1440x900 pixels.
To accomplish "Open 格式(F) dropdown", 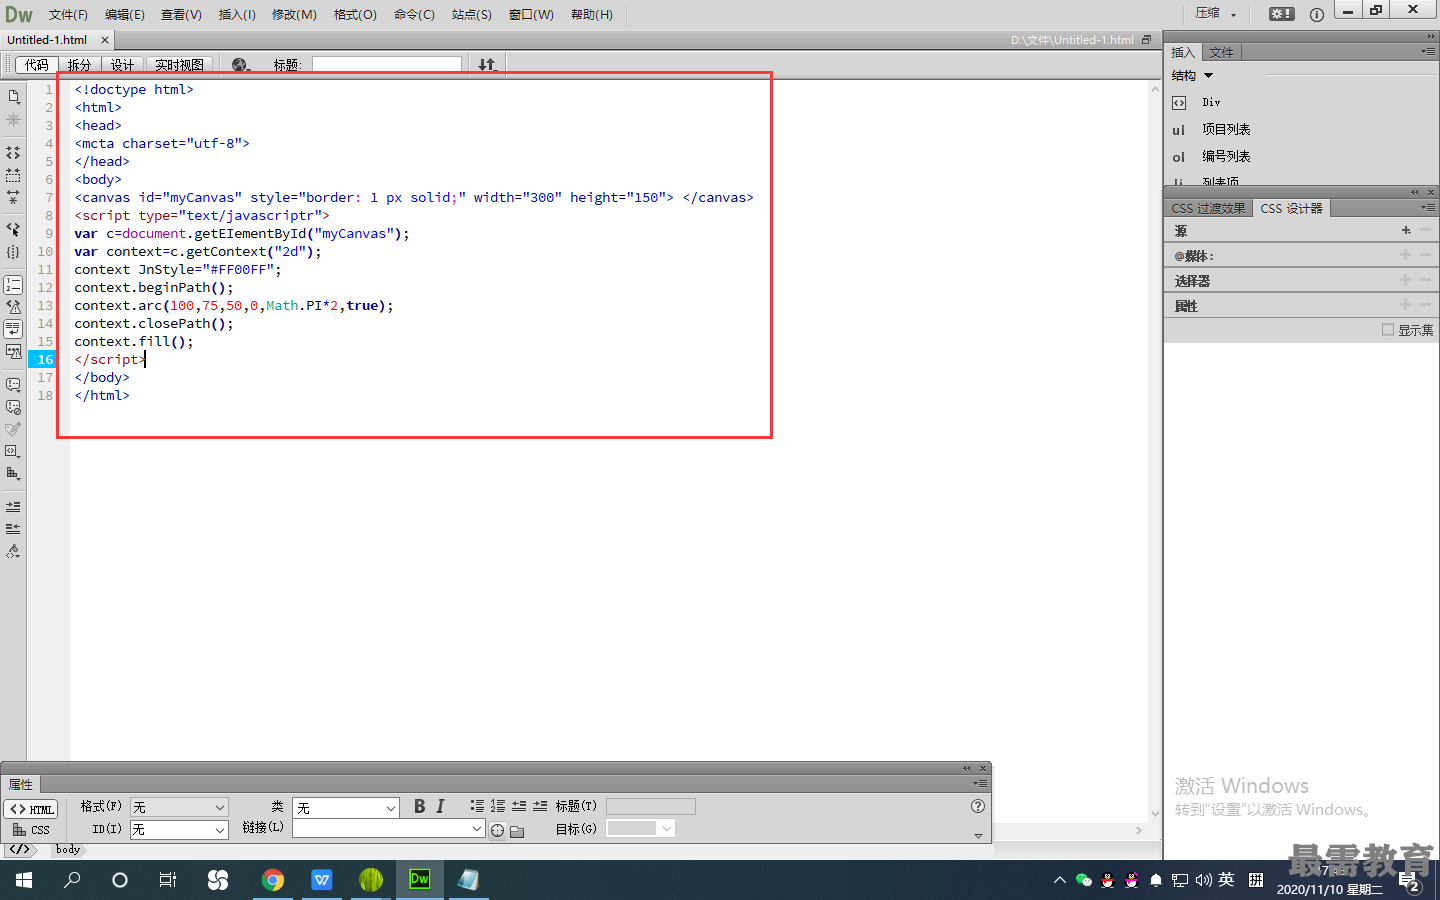I will [x=179, y=807].
